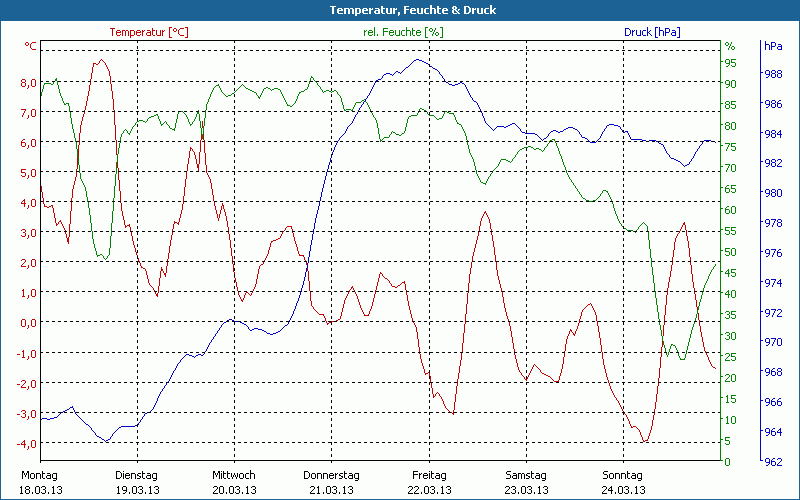This screenshot has height=500, width=800.
Task: Click the '-3,0' temperature axis value
Action: point(27,414)
